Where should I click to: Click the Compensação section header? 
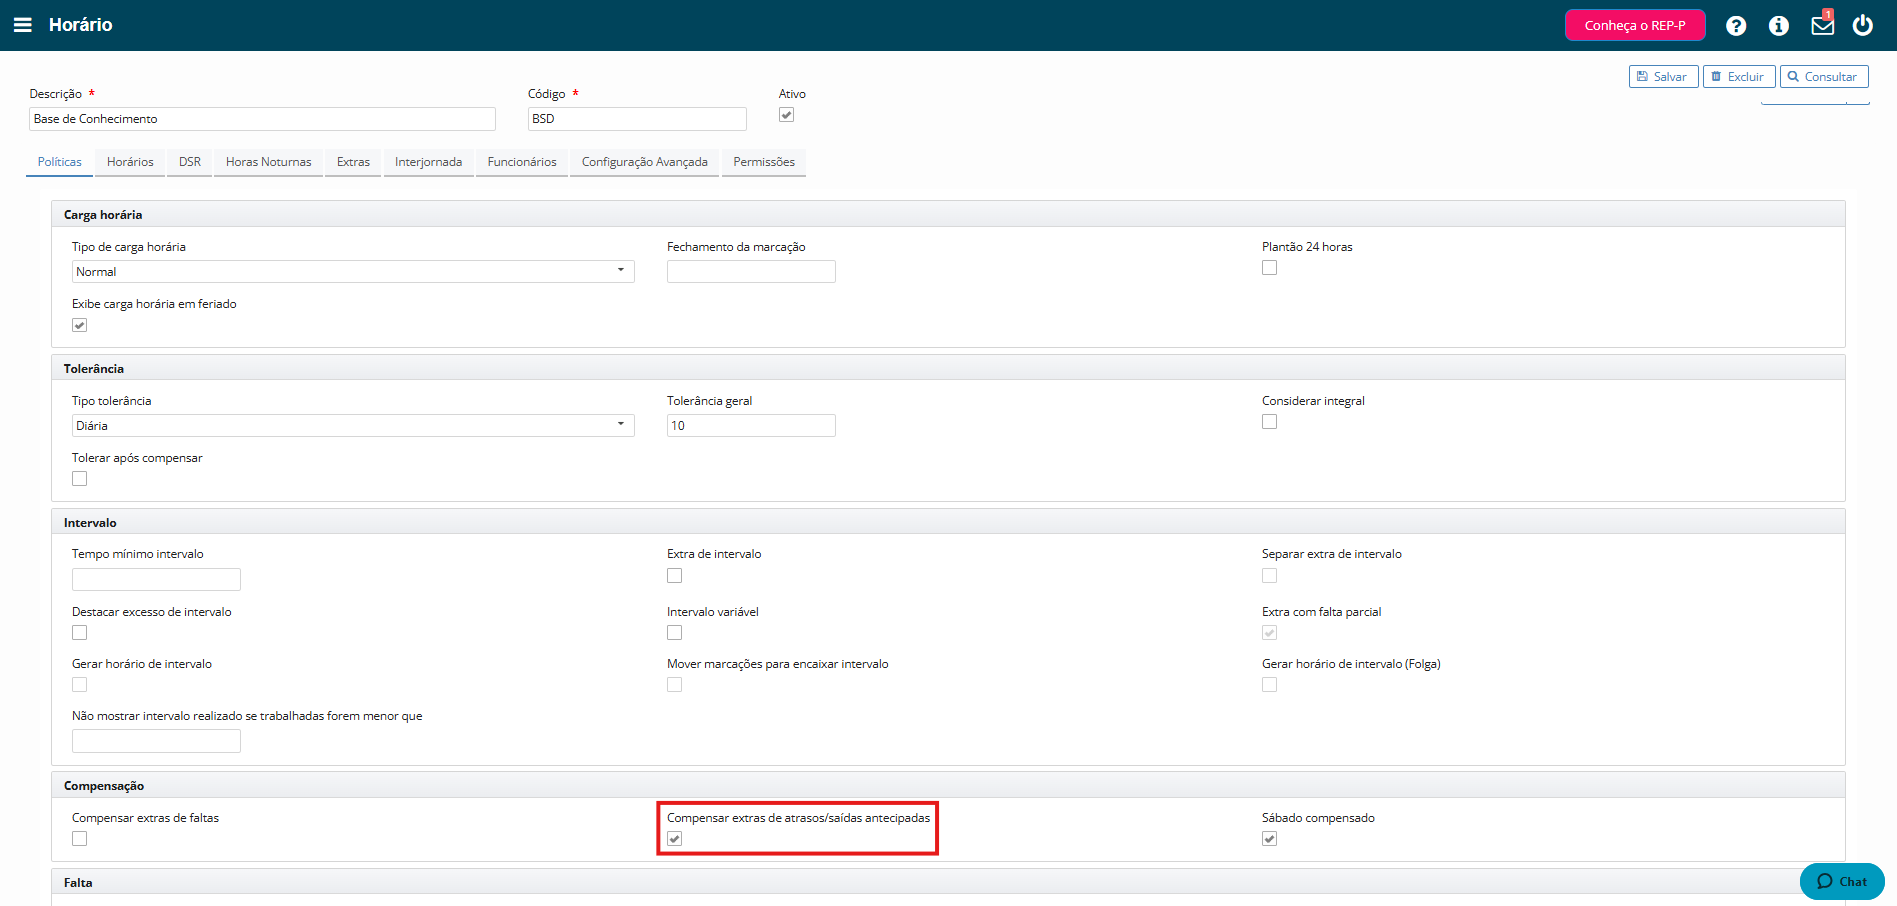click(x=948, y=785)
